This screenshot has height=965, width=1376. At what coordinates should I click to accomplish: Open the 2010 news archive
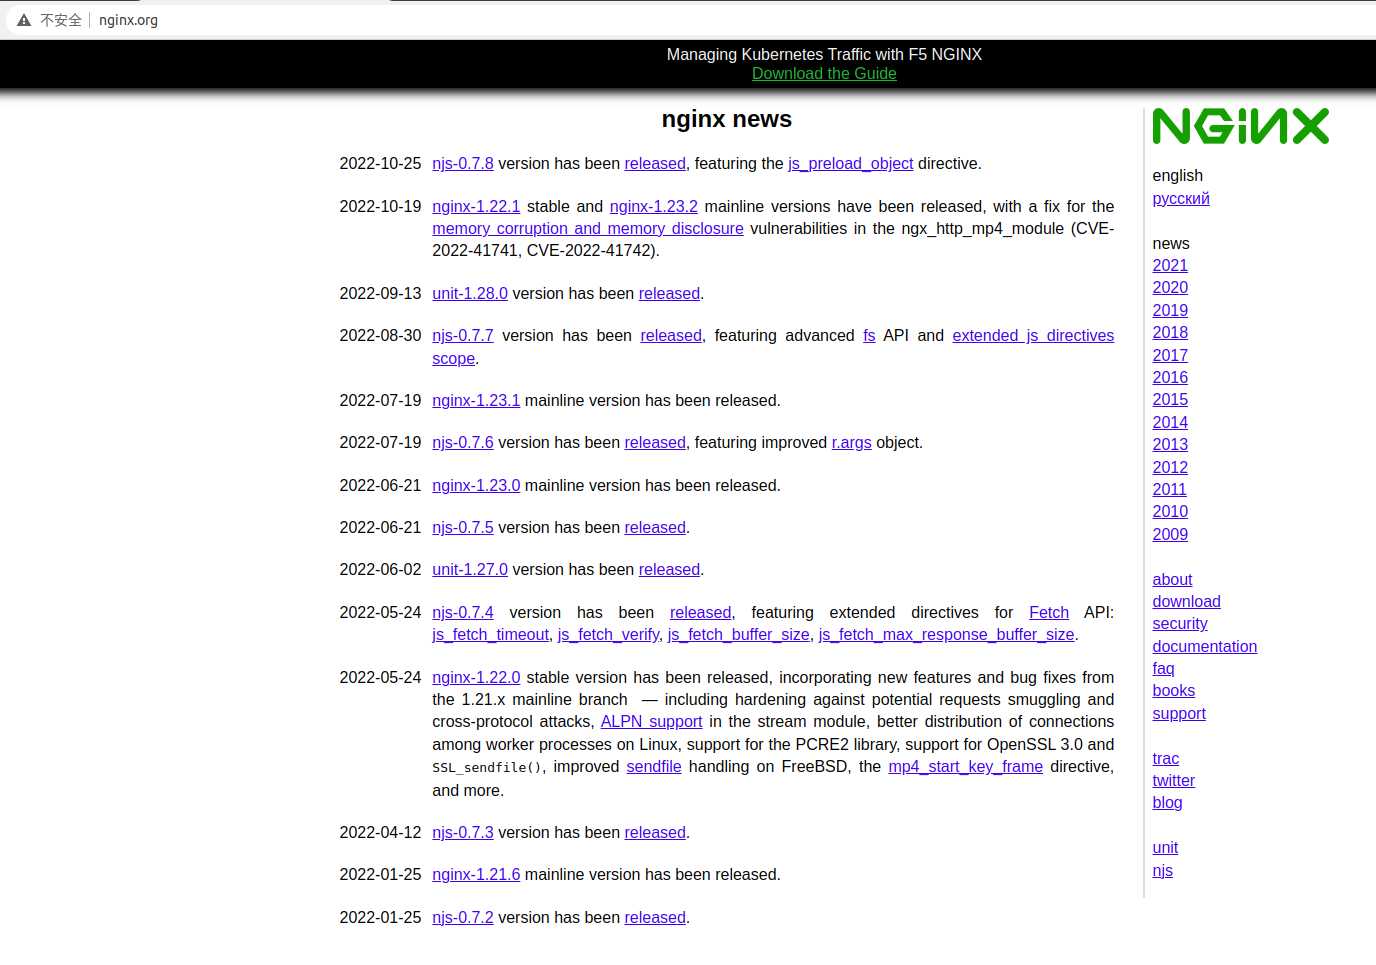(1170, 512)
